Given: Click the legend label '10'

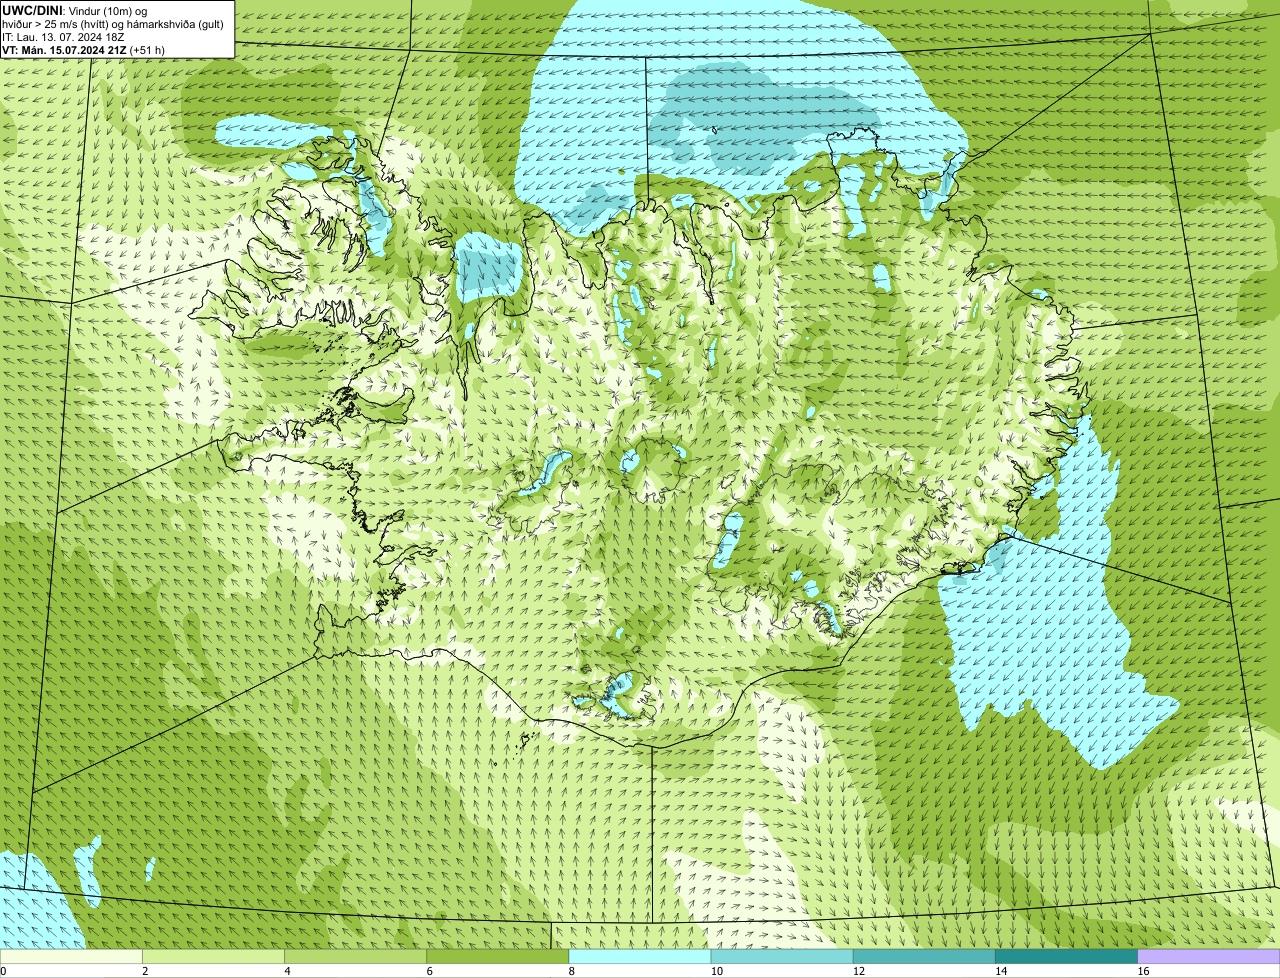Looking at the screenshot, I should point(717,971).
